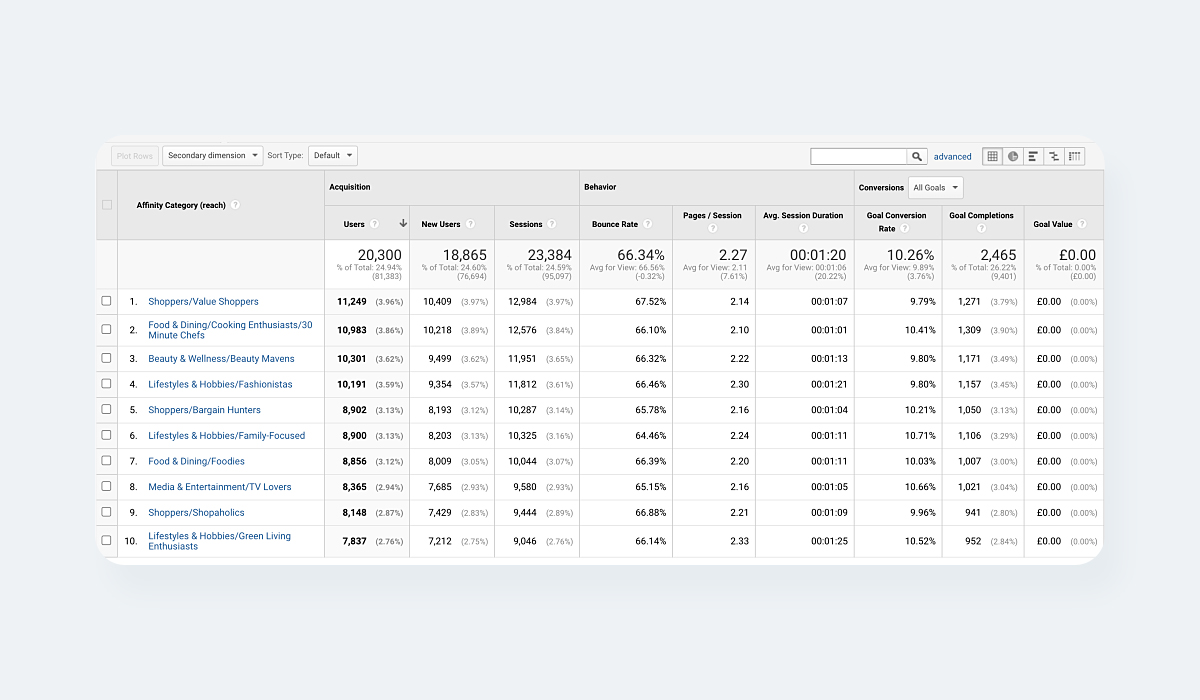Open Media & Entertainment/TV Lovers link
This screenshot has height=700, width=1200.
[220, 487]
